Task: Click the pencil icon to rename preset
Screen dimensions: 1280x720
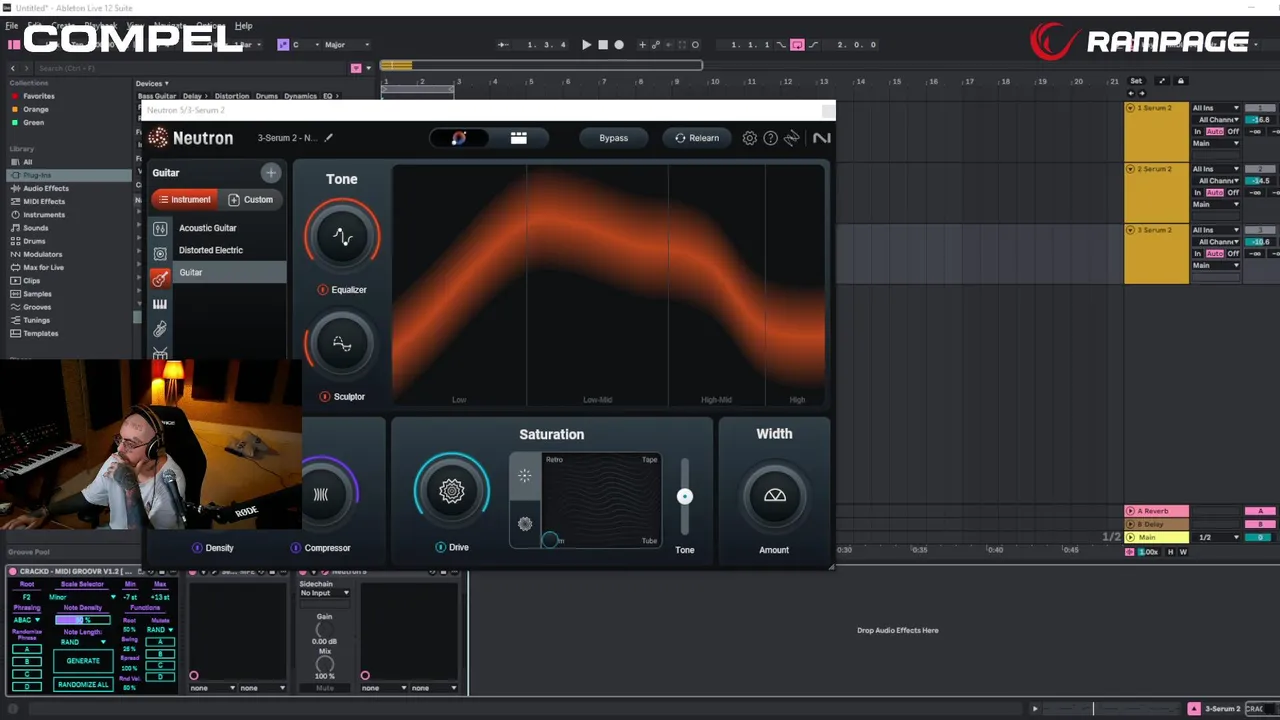Action: click(328, 138)
